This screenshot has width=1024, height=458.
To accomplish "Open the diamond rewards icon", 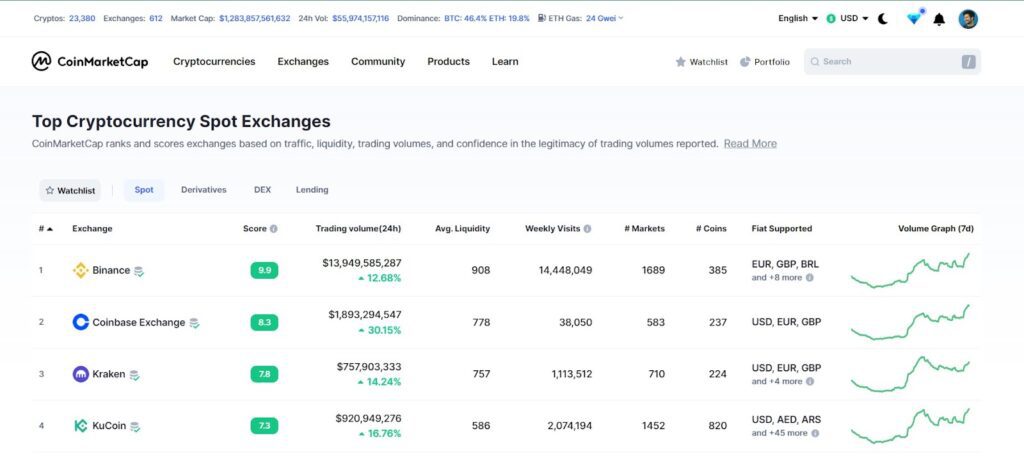I will tap(914, 18).
